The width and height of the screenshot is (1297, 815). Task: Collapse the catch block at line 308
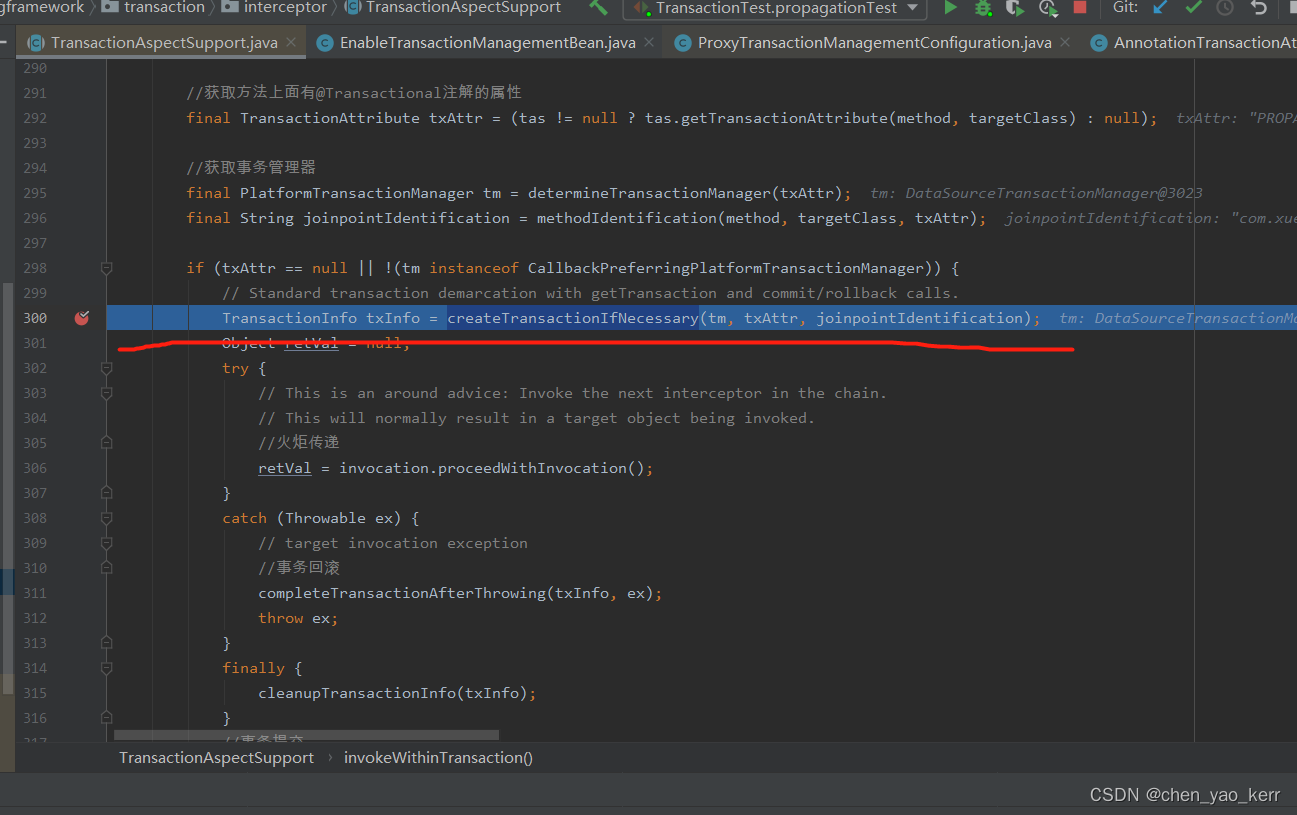tap(106, 518)
